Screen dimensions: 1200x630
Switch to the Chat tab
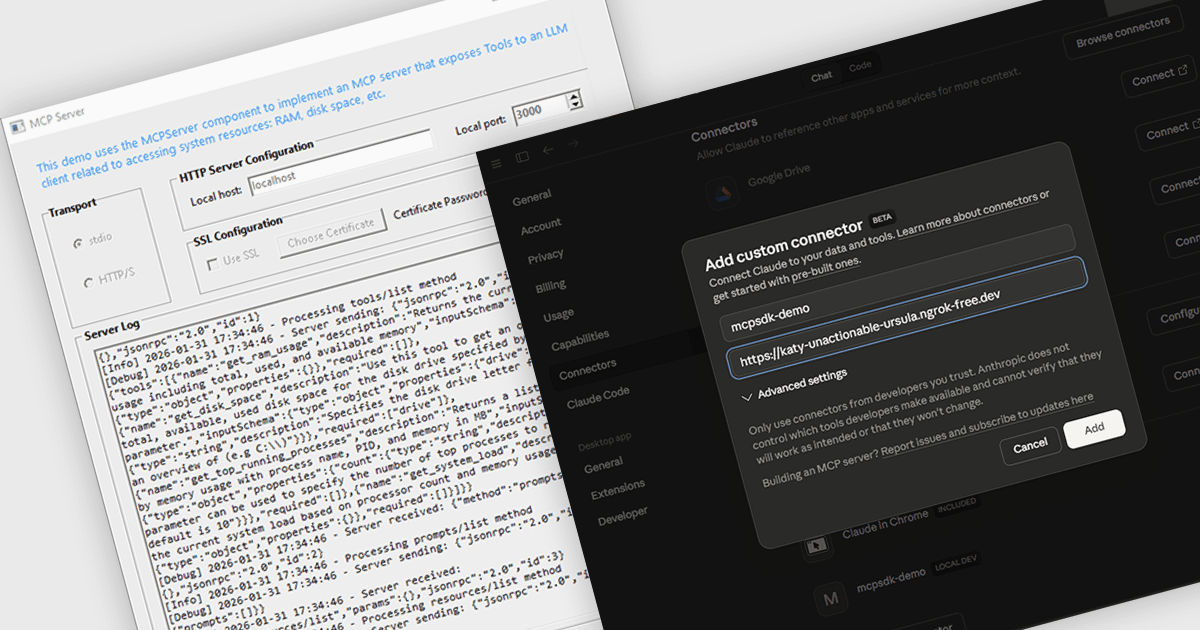[822, 76]
